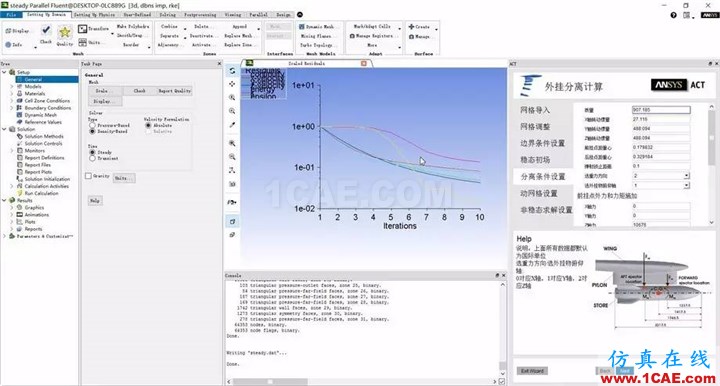Image resolution: width=720 pixels, height=386 pixels.
Task: Click the Scale button in the task page
Action: [x=105, y=91]
